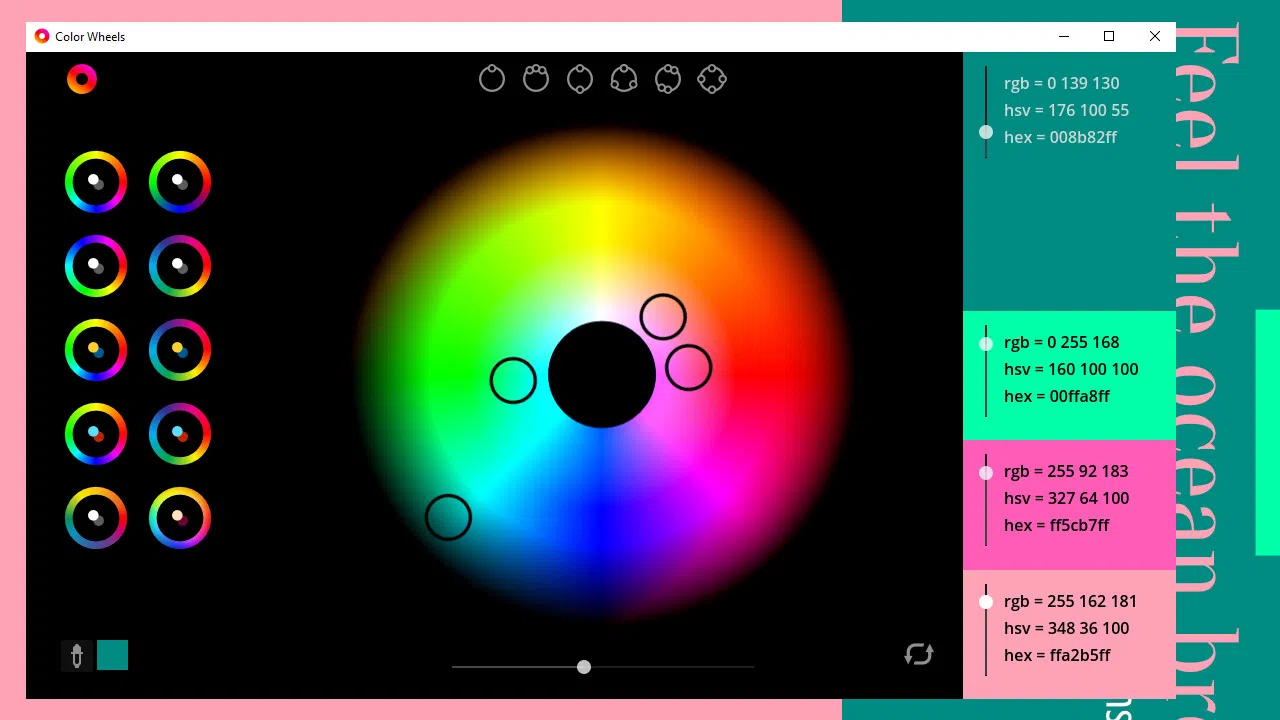Click the hot pink handle right of center
1280x720 pixels.
(x=688, y=367)
